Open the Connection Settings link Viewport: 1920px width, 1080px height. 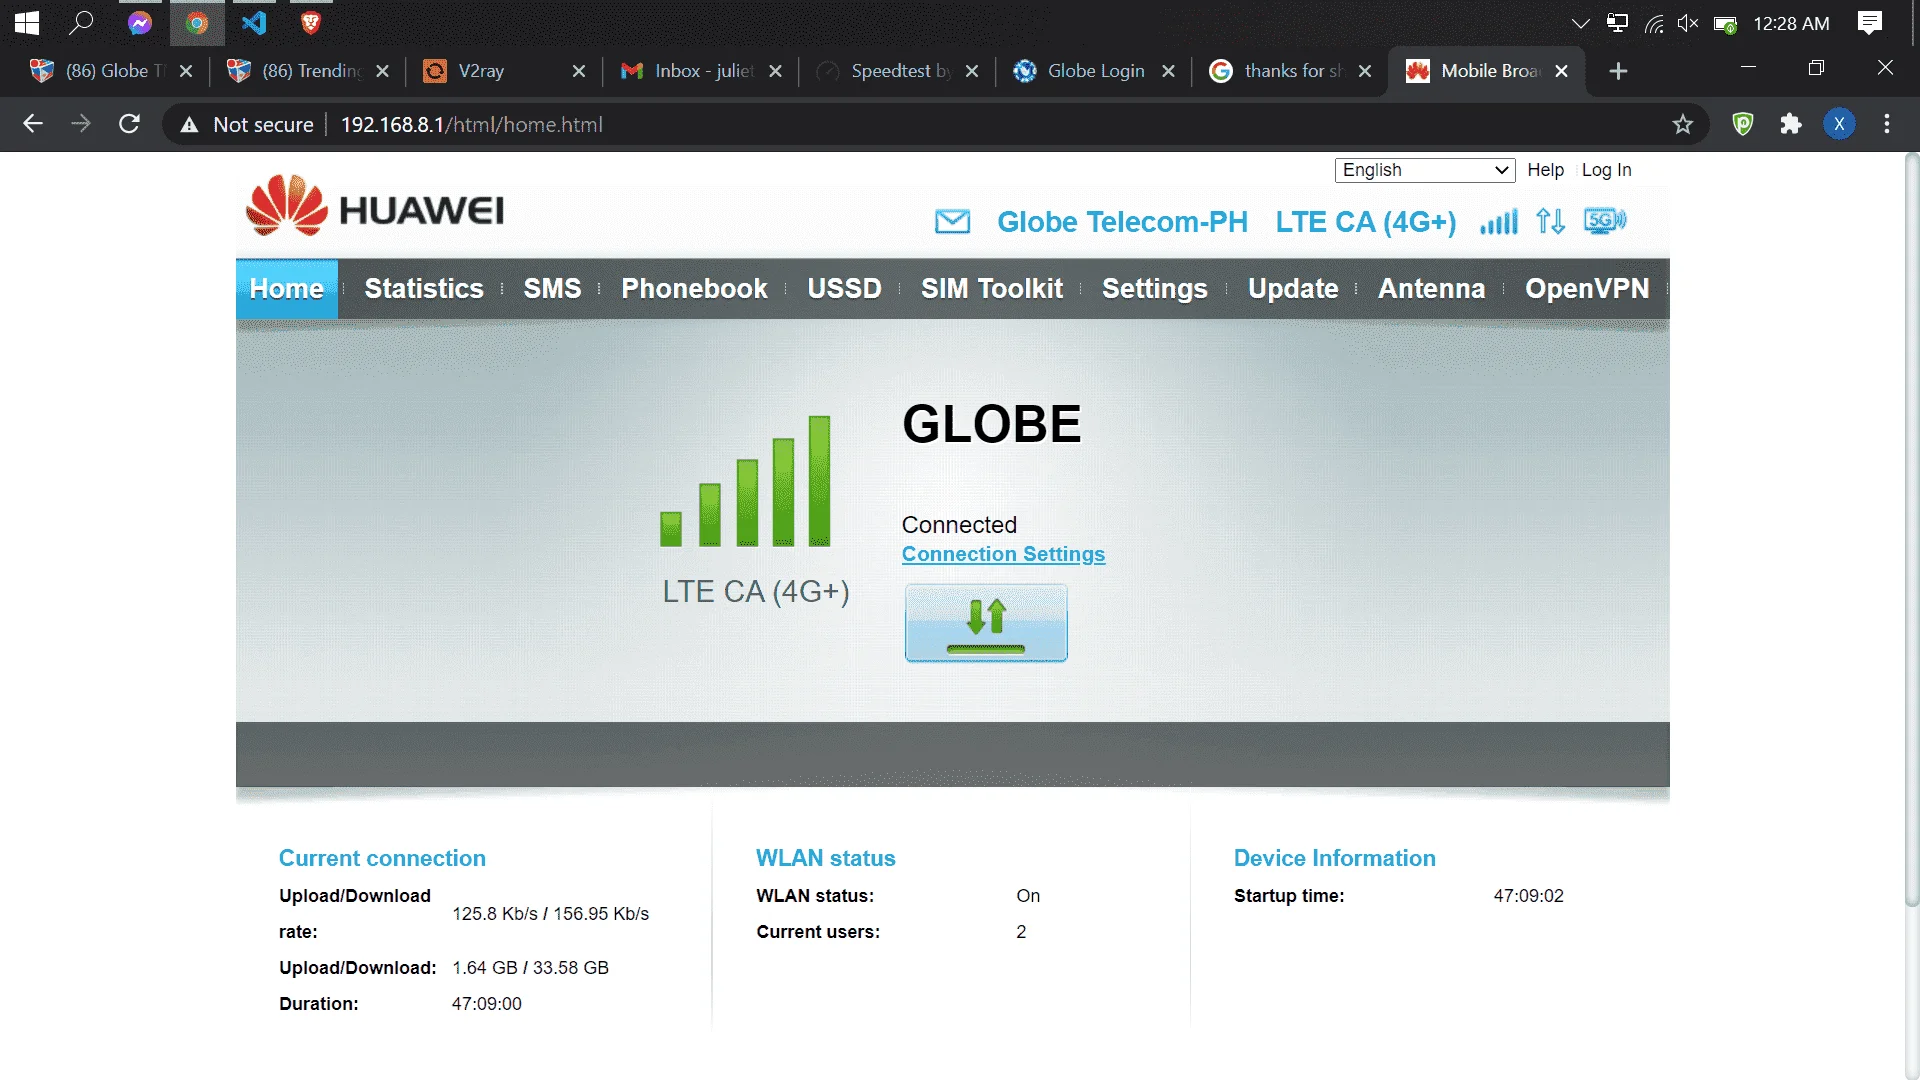pyautogui.click(x=1003, y=554)
